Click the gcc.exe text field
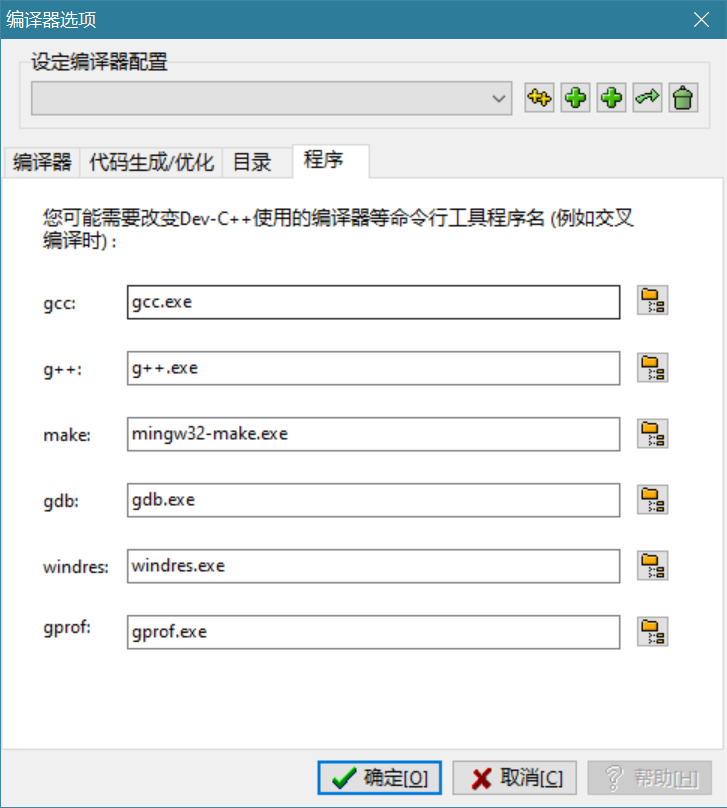727x808 pixels. pos(374,302)
